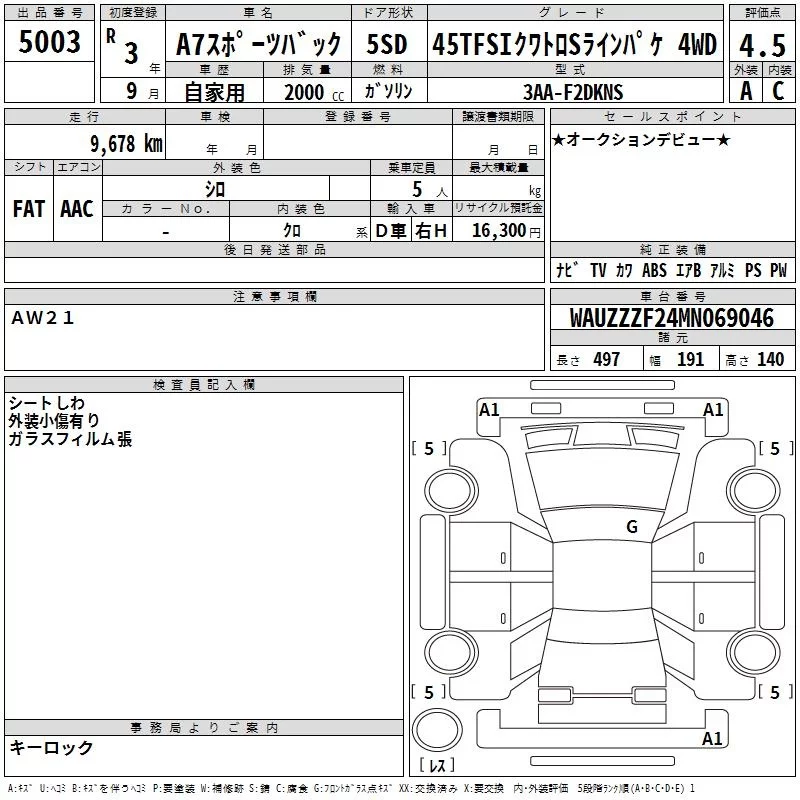Click the upper-right A1 damage mark
This screenshot has width=800, height=800.
(713, 410)
